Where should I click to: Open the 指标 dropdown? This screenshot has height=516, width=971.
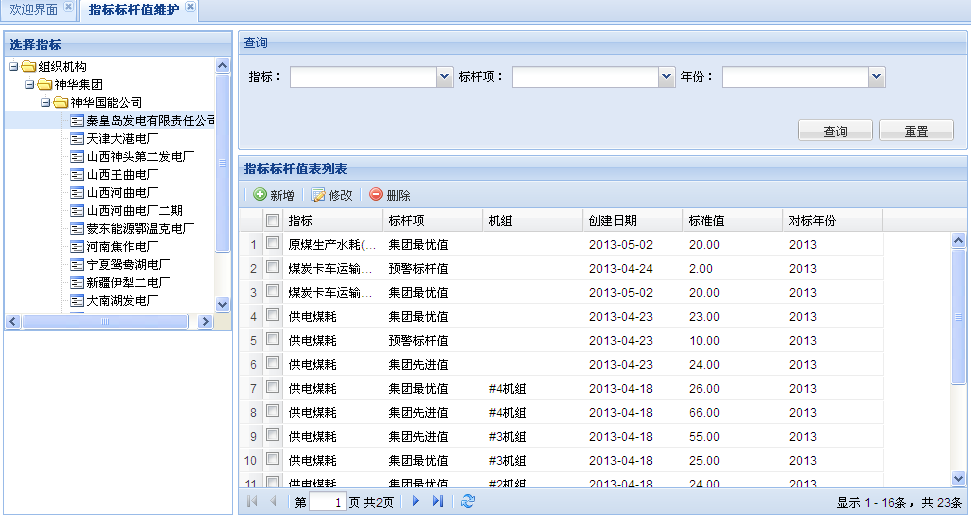point(444,77)
